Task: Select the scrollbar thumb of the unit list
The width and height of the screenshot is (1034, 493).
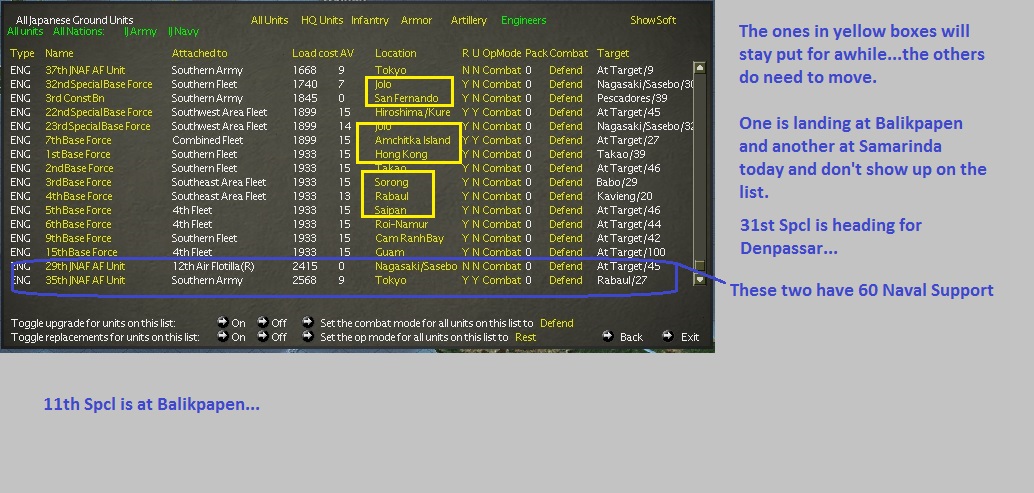Action: click(700, 266)
